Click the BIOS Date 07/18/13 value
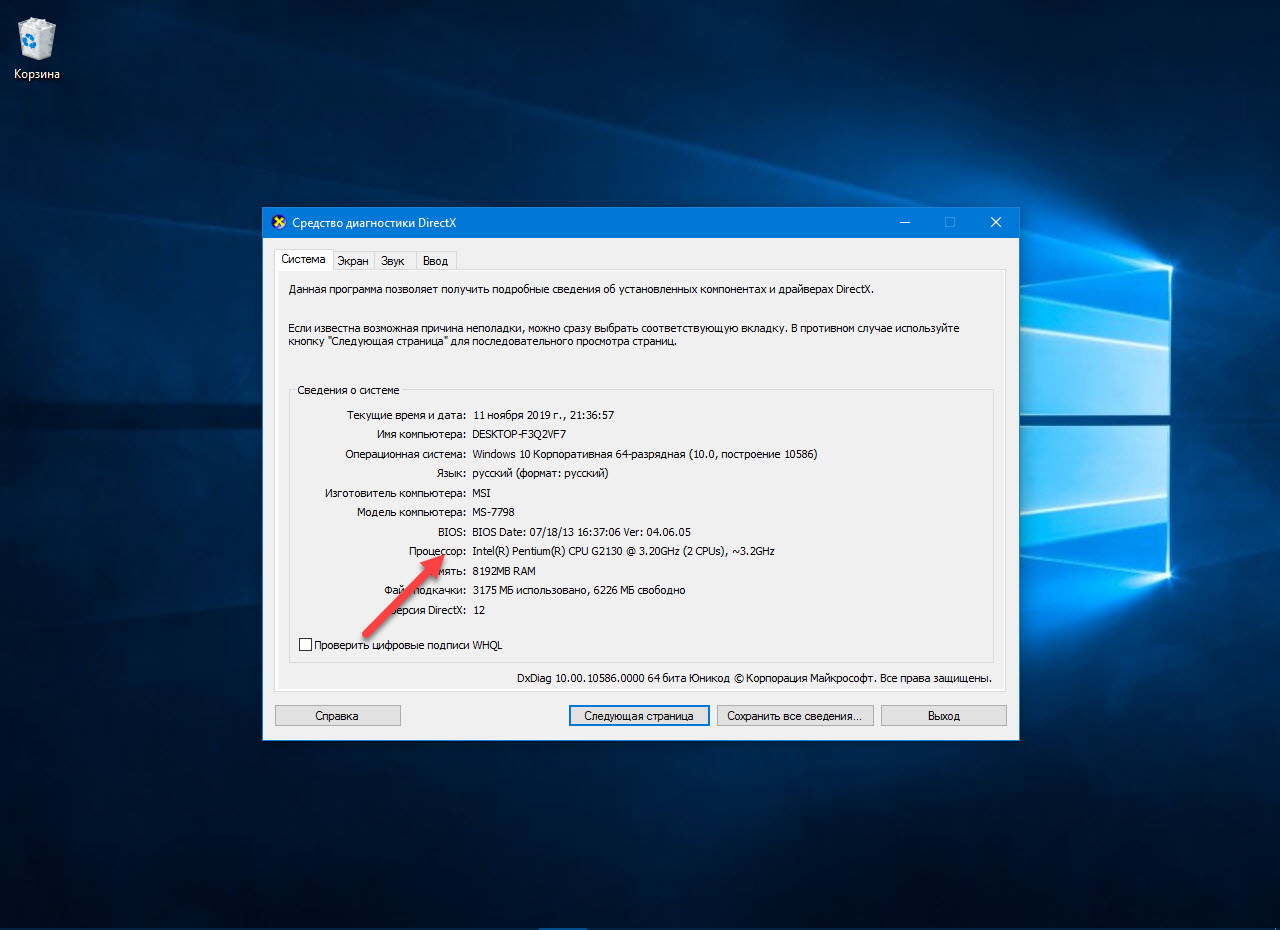Image resolution: width=1280 pixels, height=930 pixels. (581, 532)
